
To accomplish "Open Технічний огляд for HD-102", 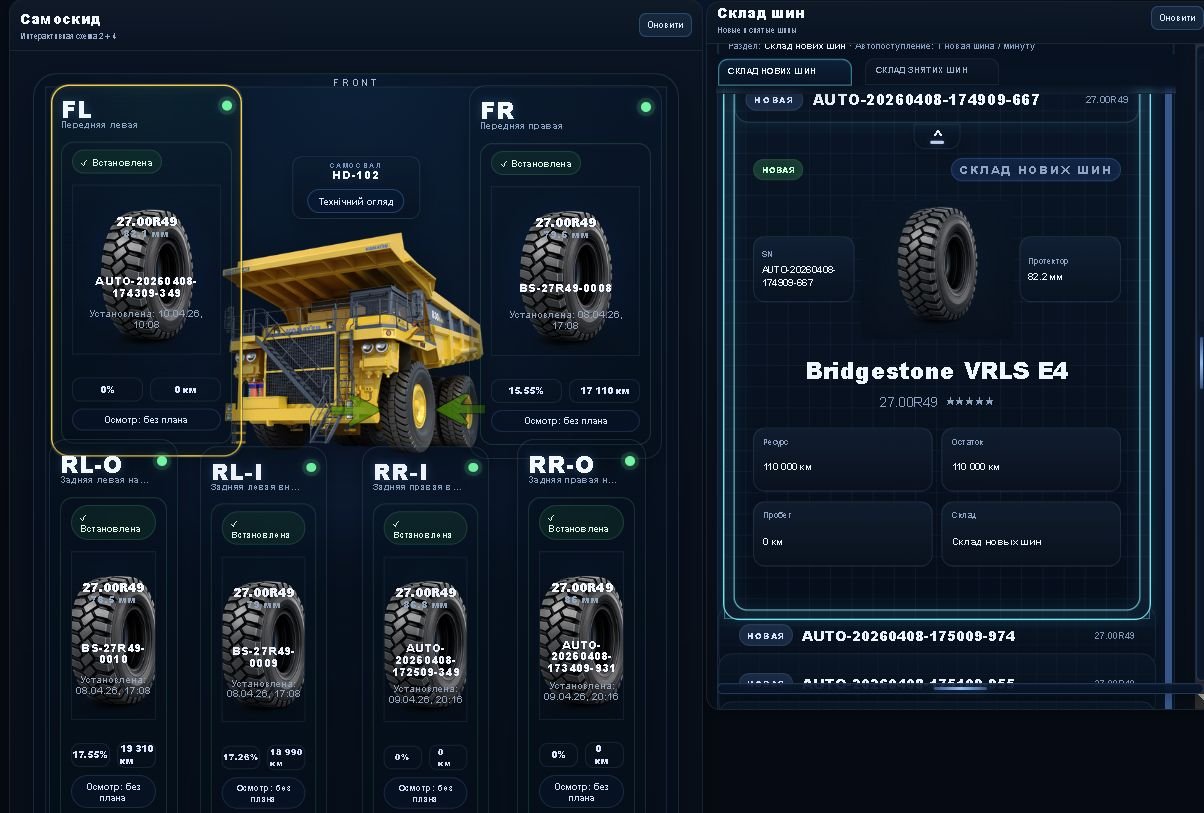I will coord(355,201).
